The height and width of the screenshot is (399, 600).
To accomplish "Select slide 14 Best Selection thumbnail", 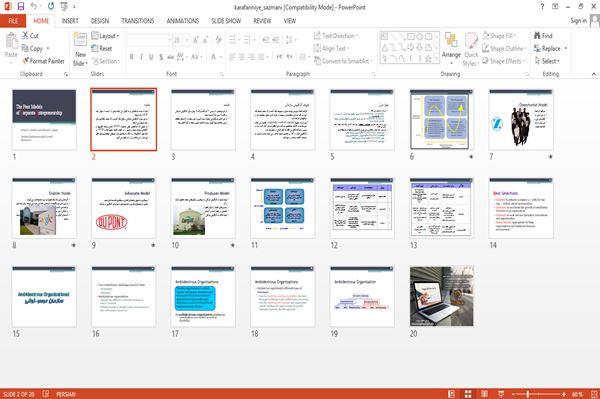I will [x=521, y=208].
